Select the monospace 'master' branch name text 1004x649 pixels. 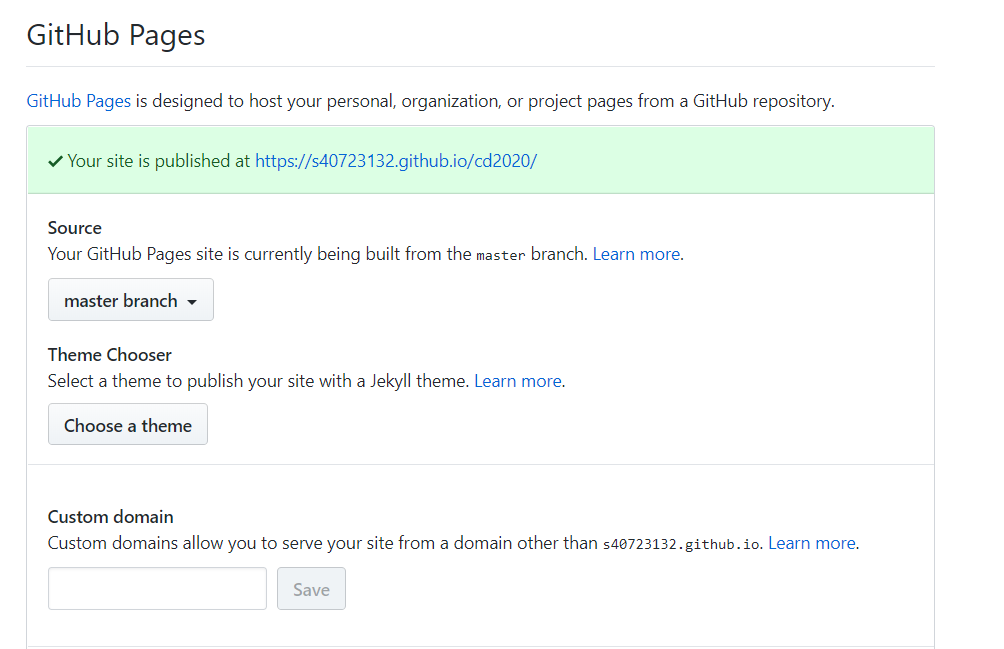coord(501,255)
